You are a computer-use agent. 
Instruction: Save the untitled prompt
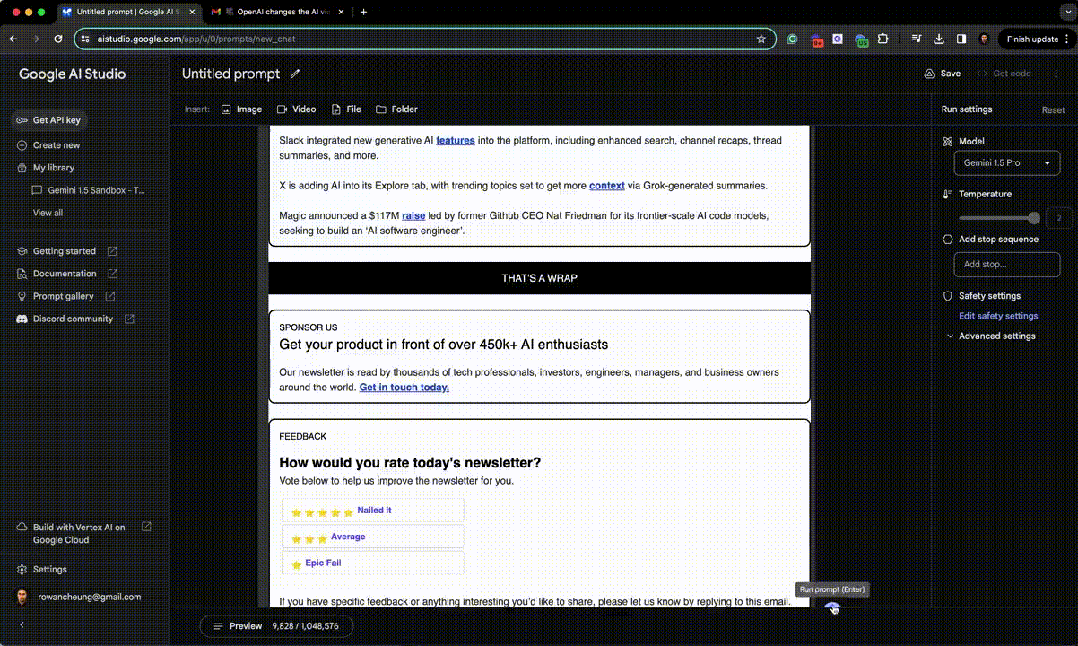click(942, 74)
